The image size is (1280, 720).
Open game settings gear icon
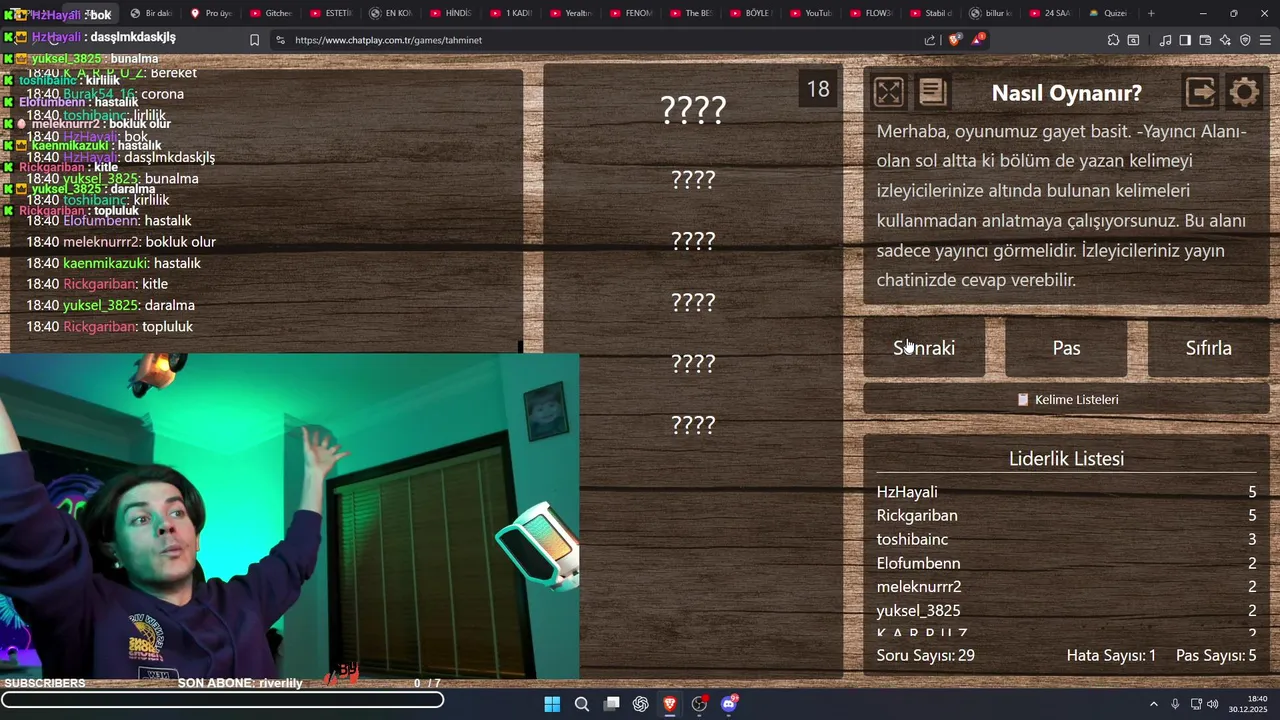tap(1244, 92)
